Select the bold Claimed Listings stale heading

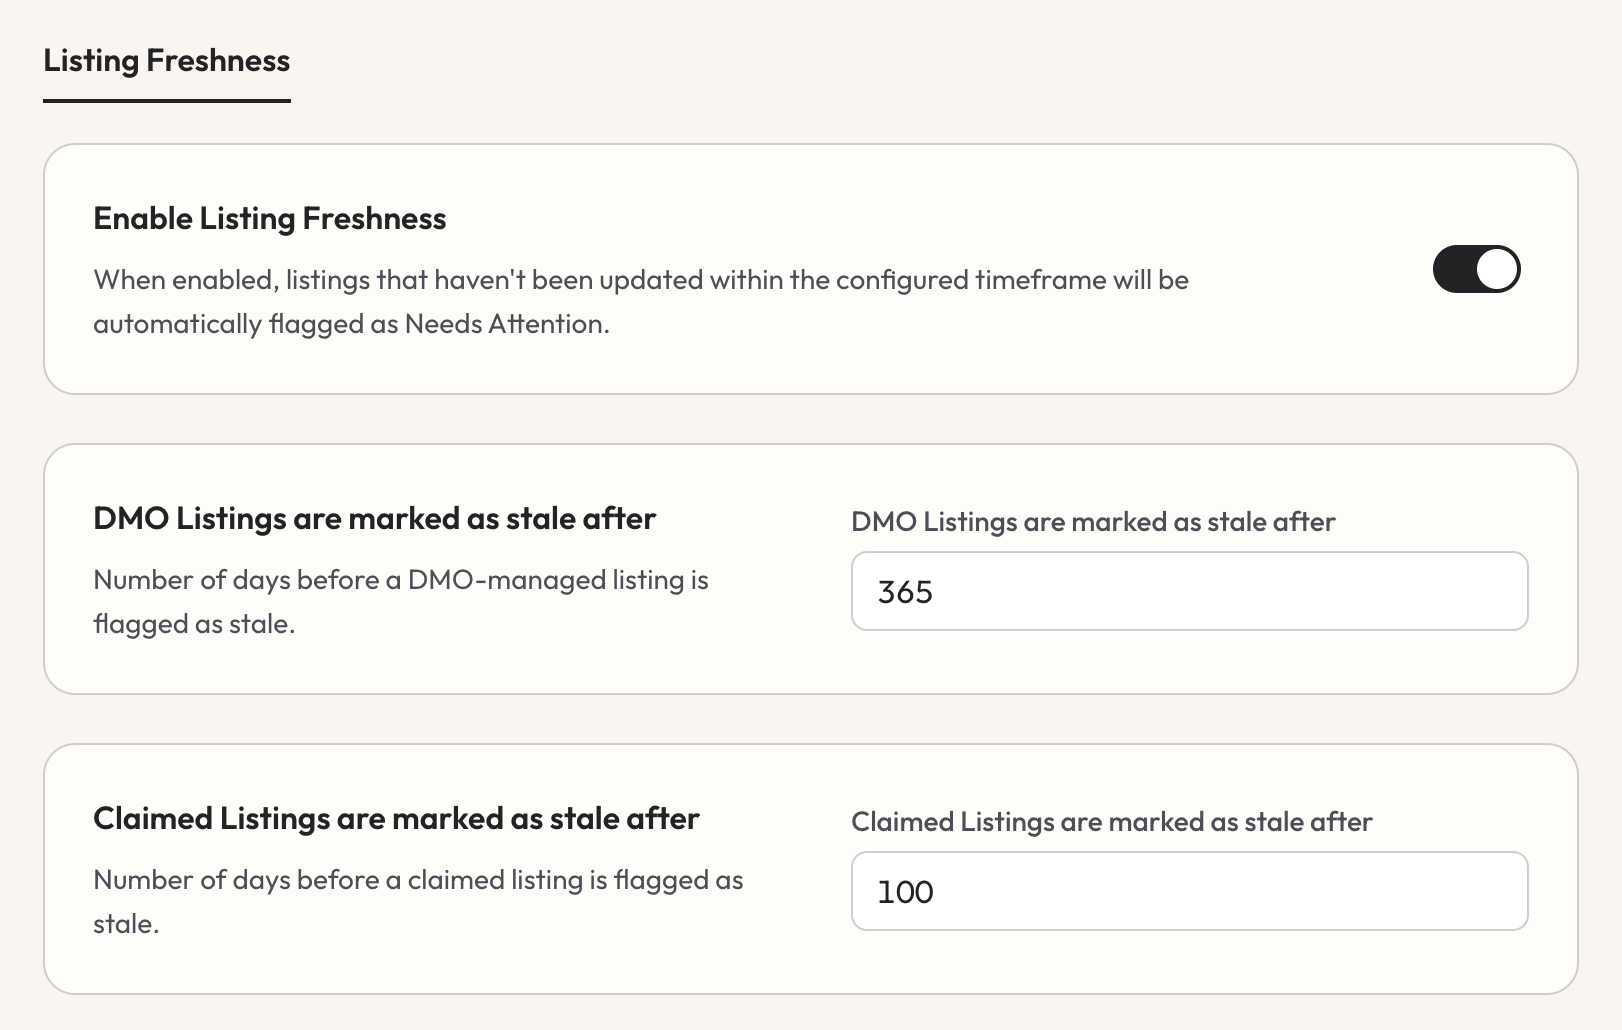click(x=396, y=818)
